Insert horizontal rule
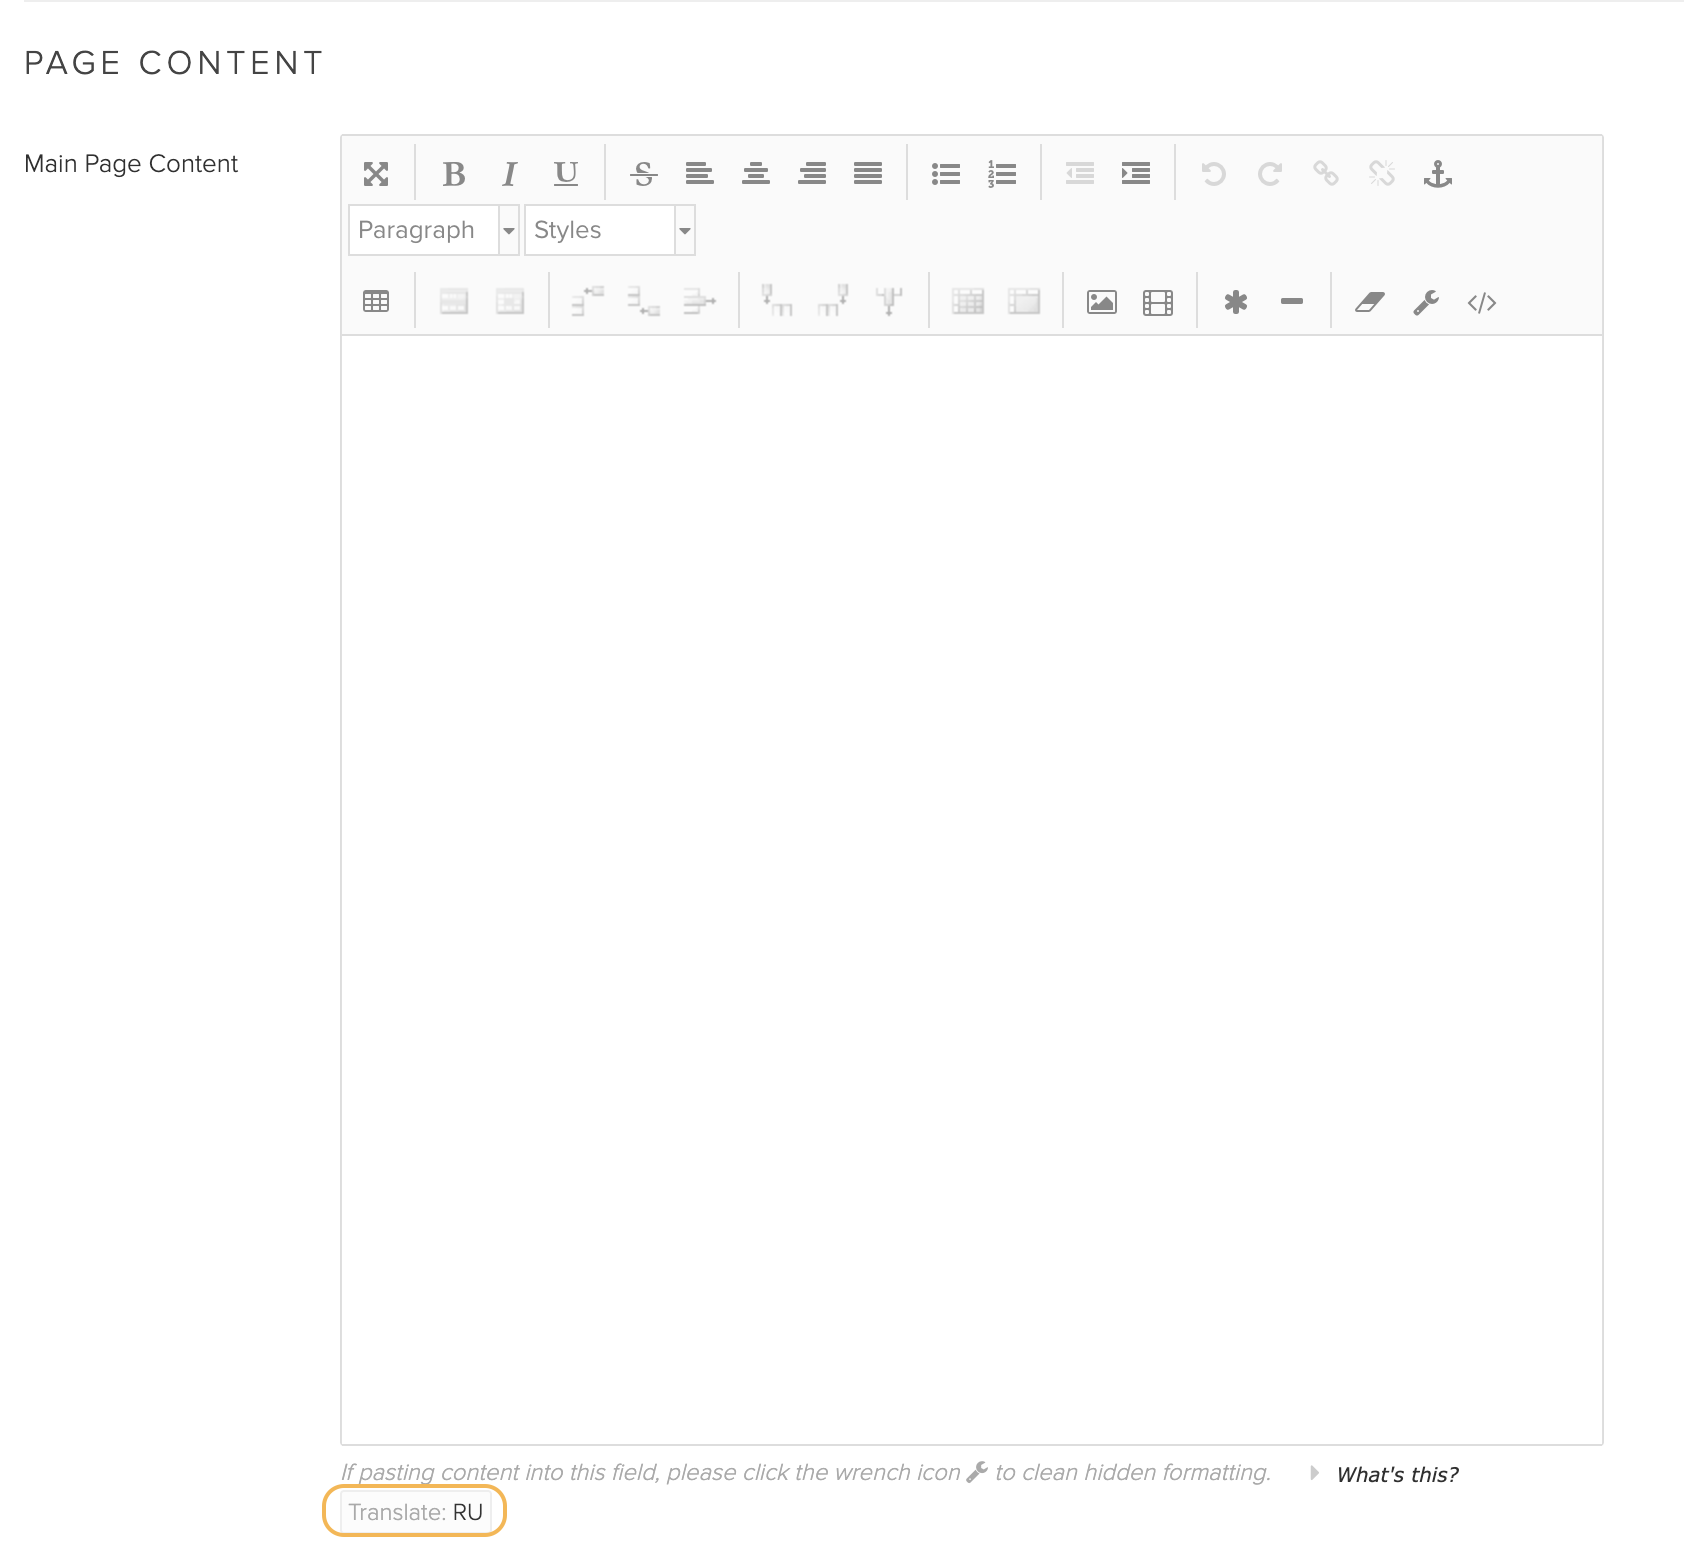Image resolution: width=1684 pixels, height=1562 pixels. coord(1292,302)
